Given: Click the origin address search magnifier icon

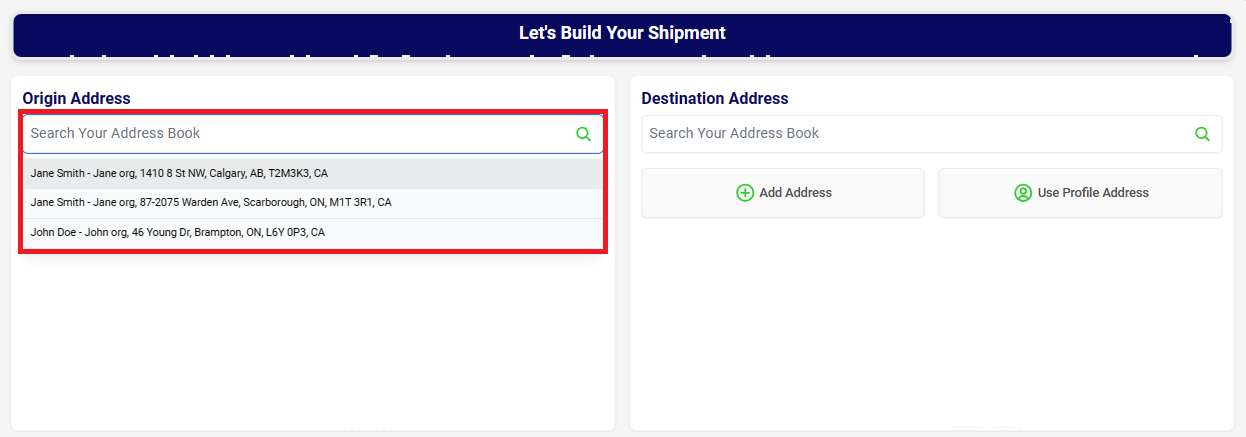Looking at the screenshot, I should [x=583, y=134].
